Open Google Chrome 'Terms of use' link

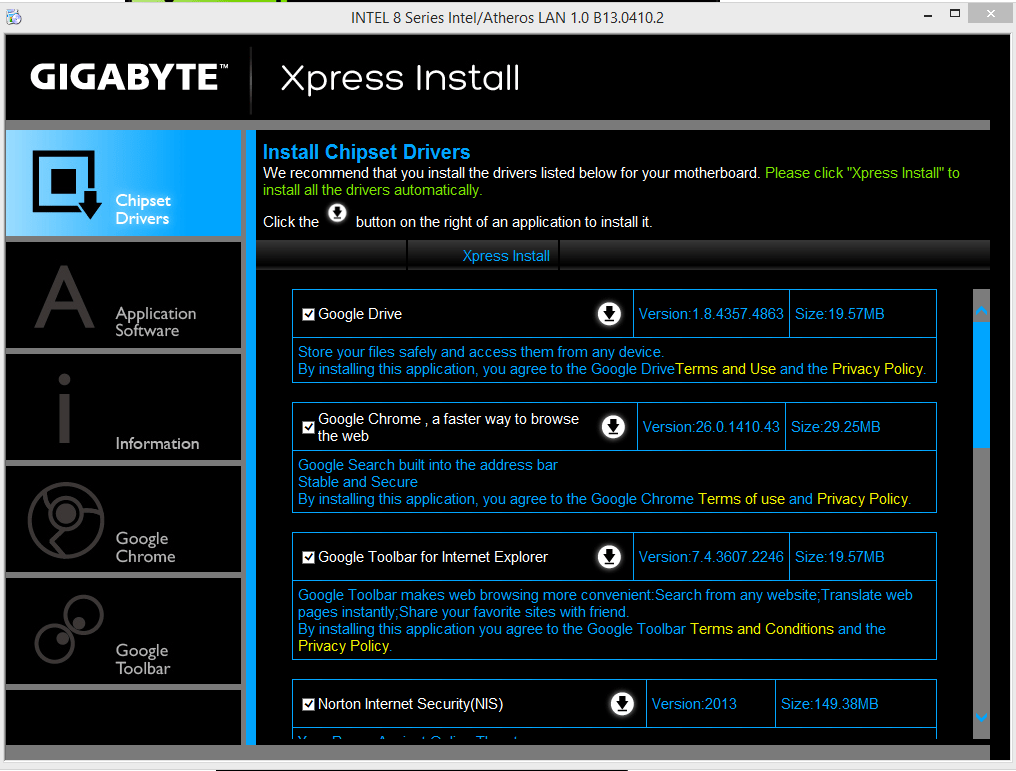(x=741, y=499)
